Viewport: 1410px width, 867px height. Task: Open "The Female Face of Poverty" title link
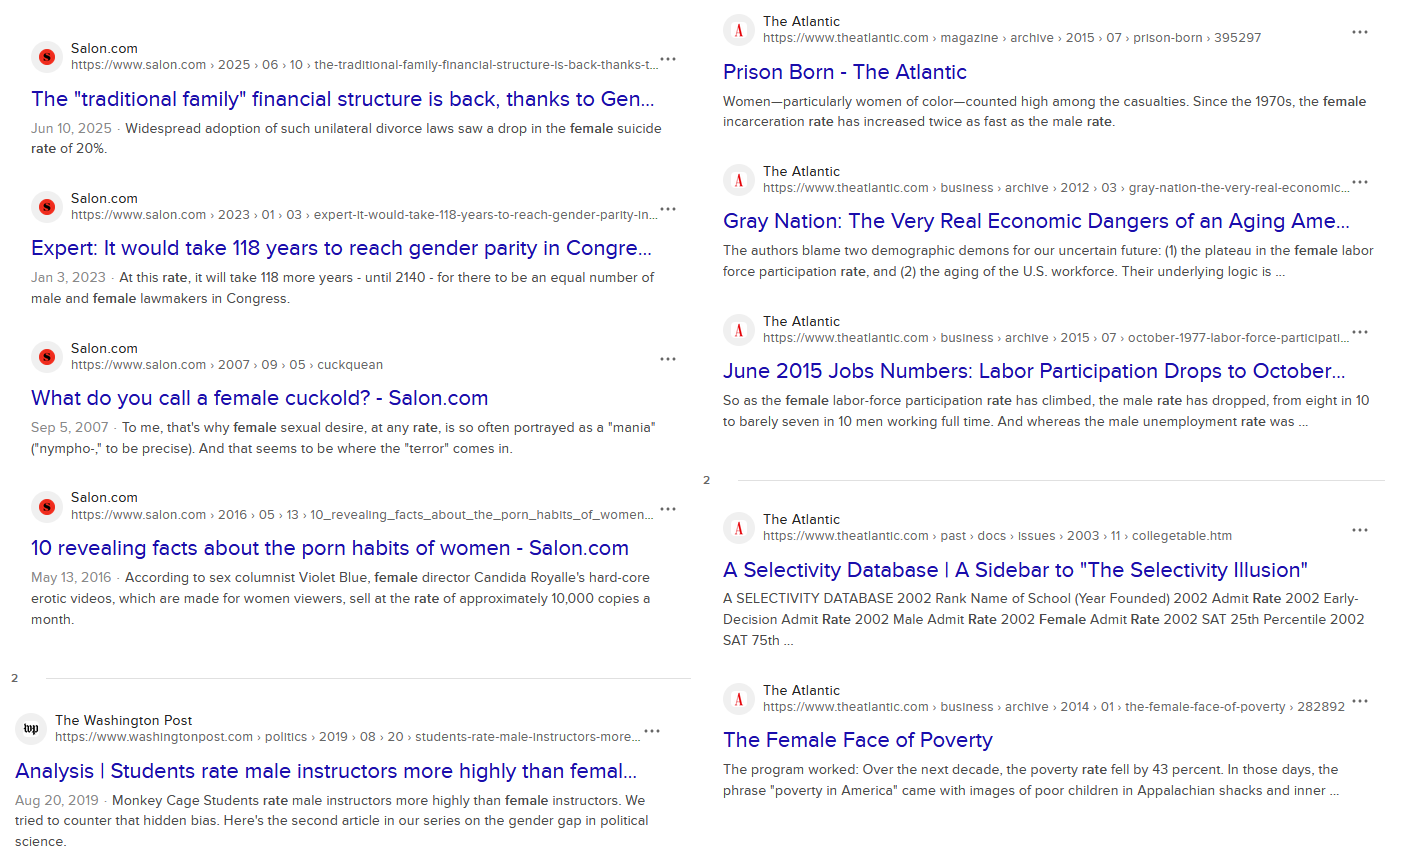[x=858, y=740]
